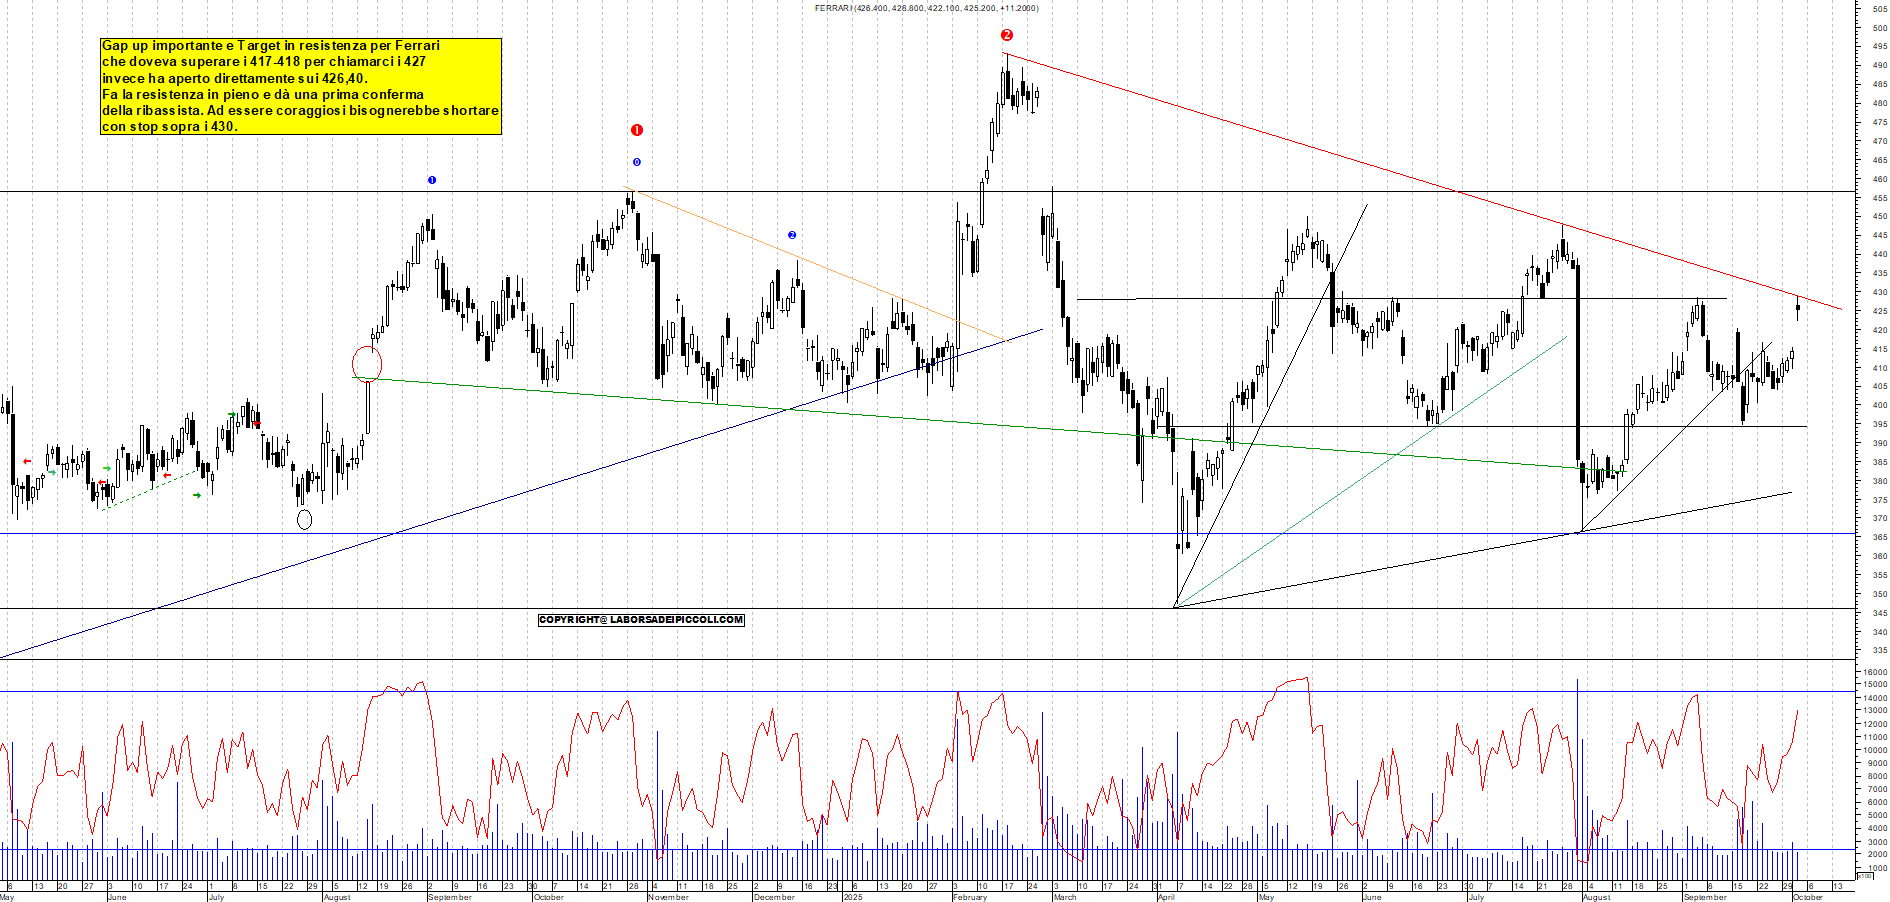Click the LABORSADEIPICCOLI.COM copyright label
The image size is (1890, 902).
(641, 620)
